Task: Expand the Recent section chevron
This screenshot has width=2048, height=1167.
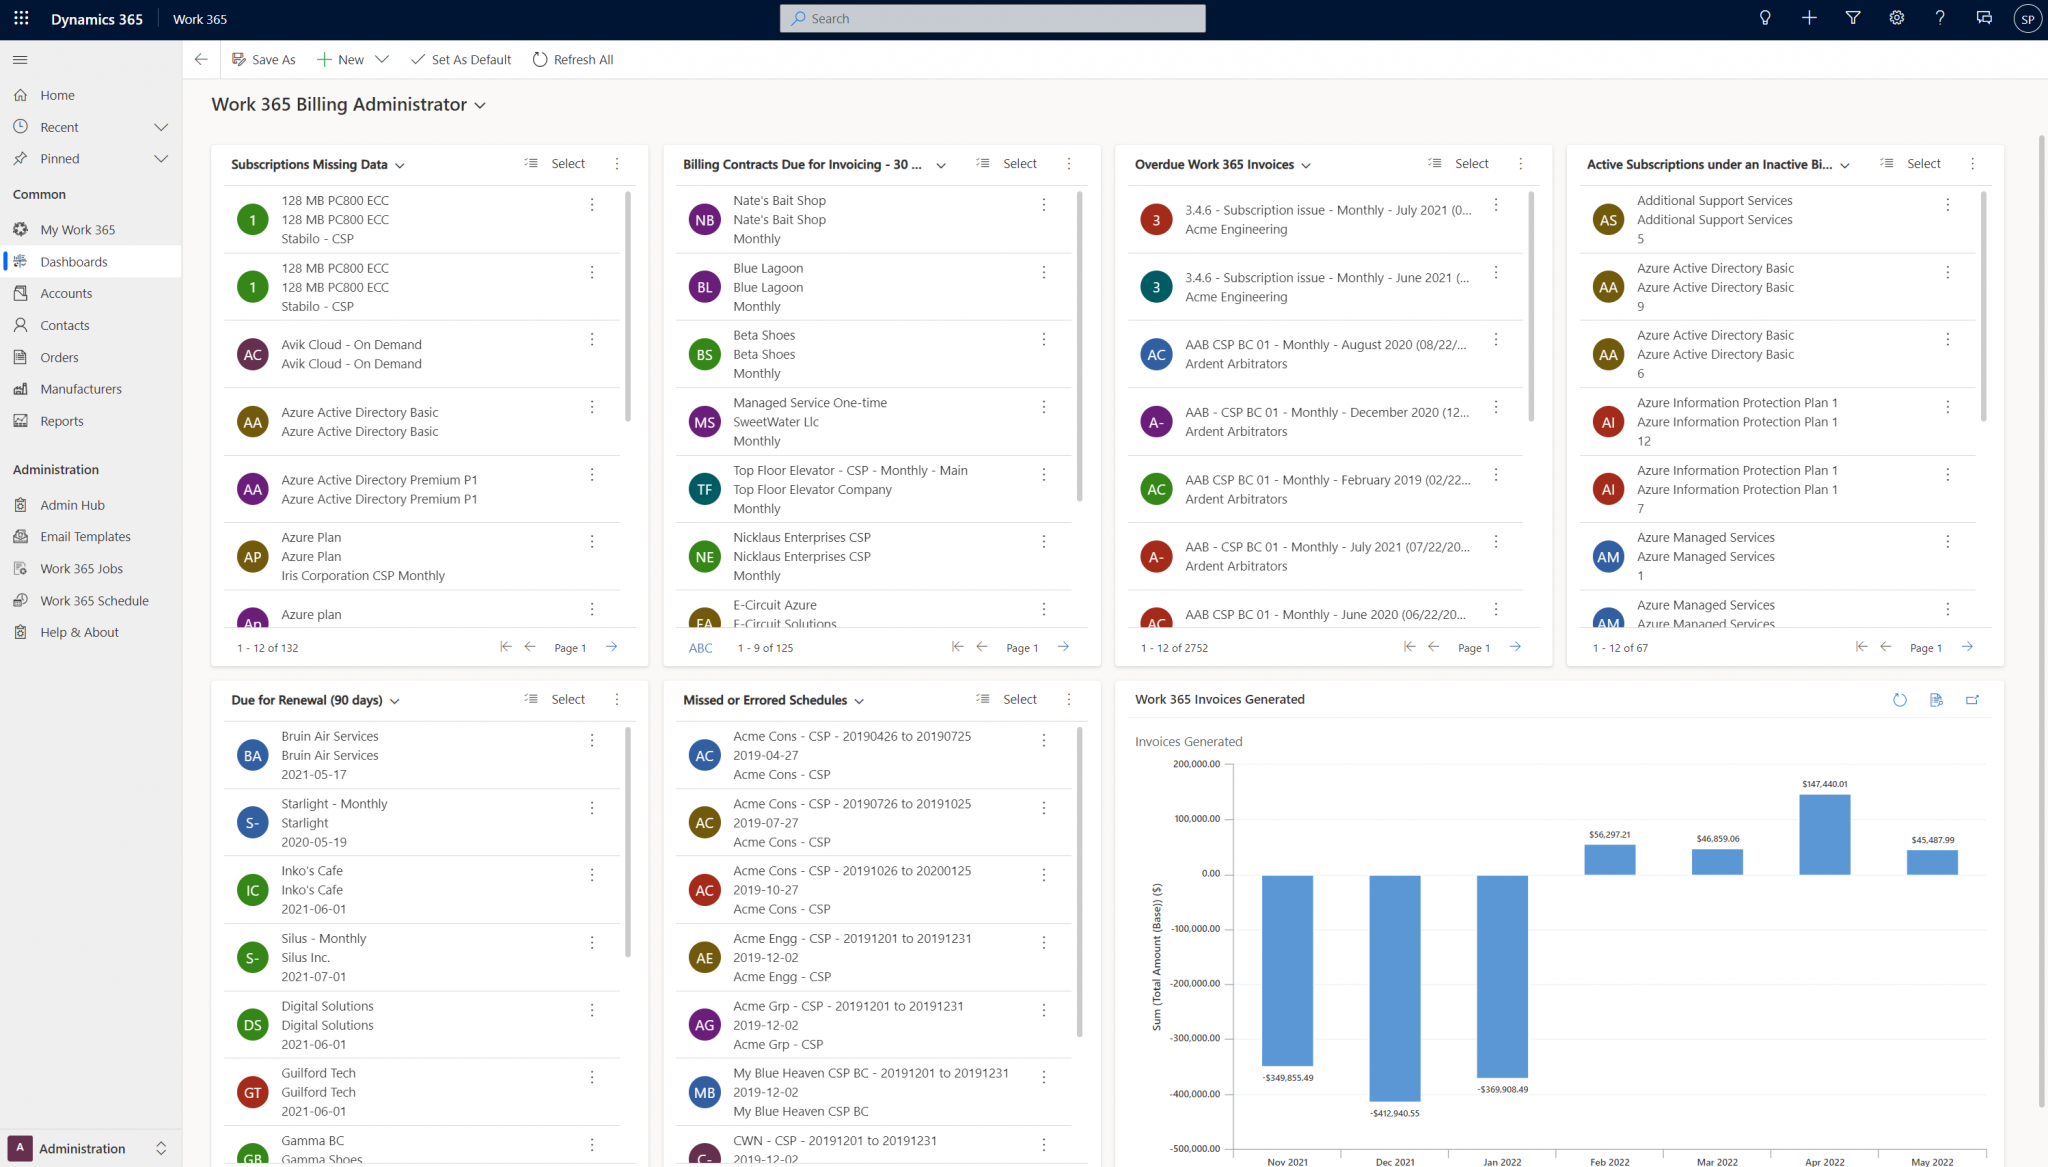Action: [x=161, y=127]
